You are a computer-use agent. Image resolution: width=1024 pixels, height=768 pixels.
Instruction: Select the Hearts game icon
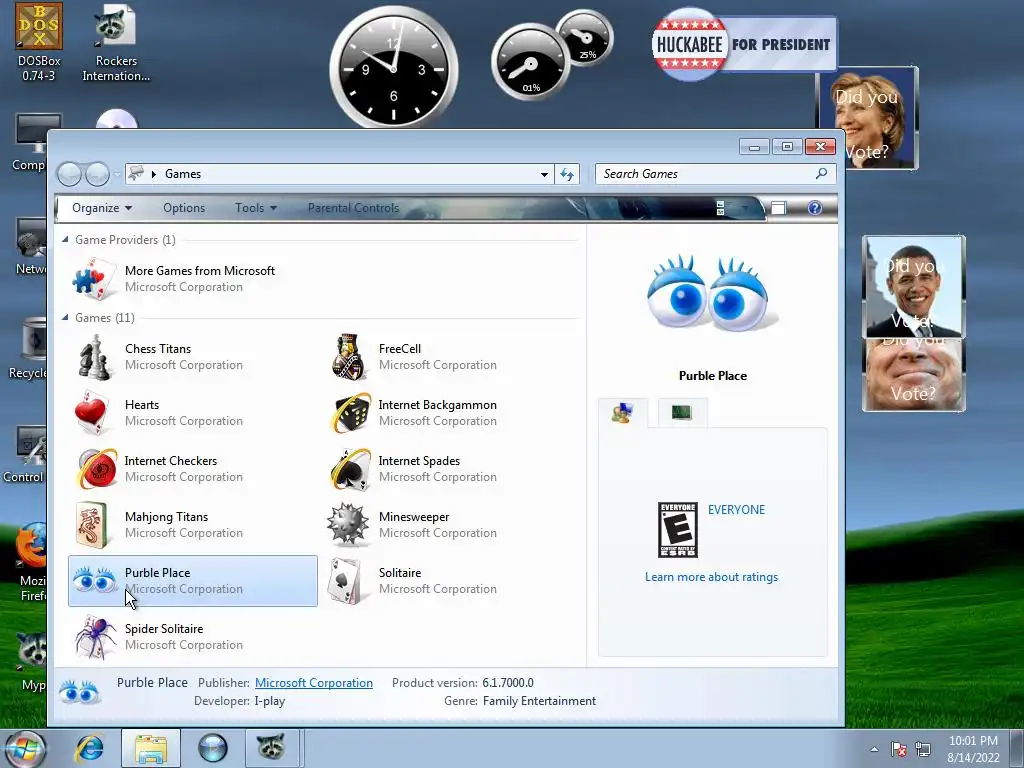92,413
